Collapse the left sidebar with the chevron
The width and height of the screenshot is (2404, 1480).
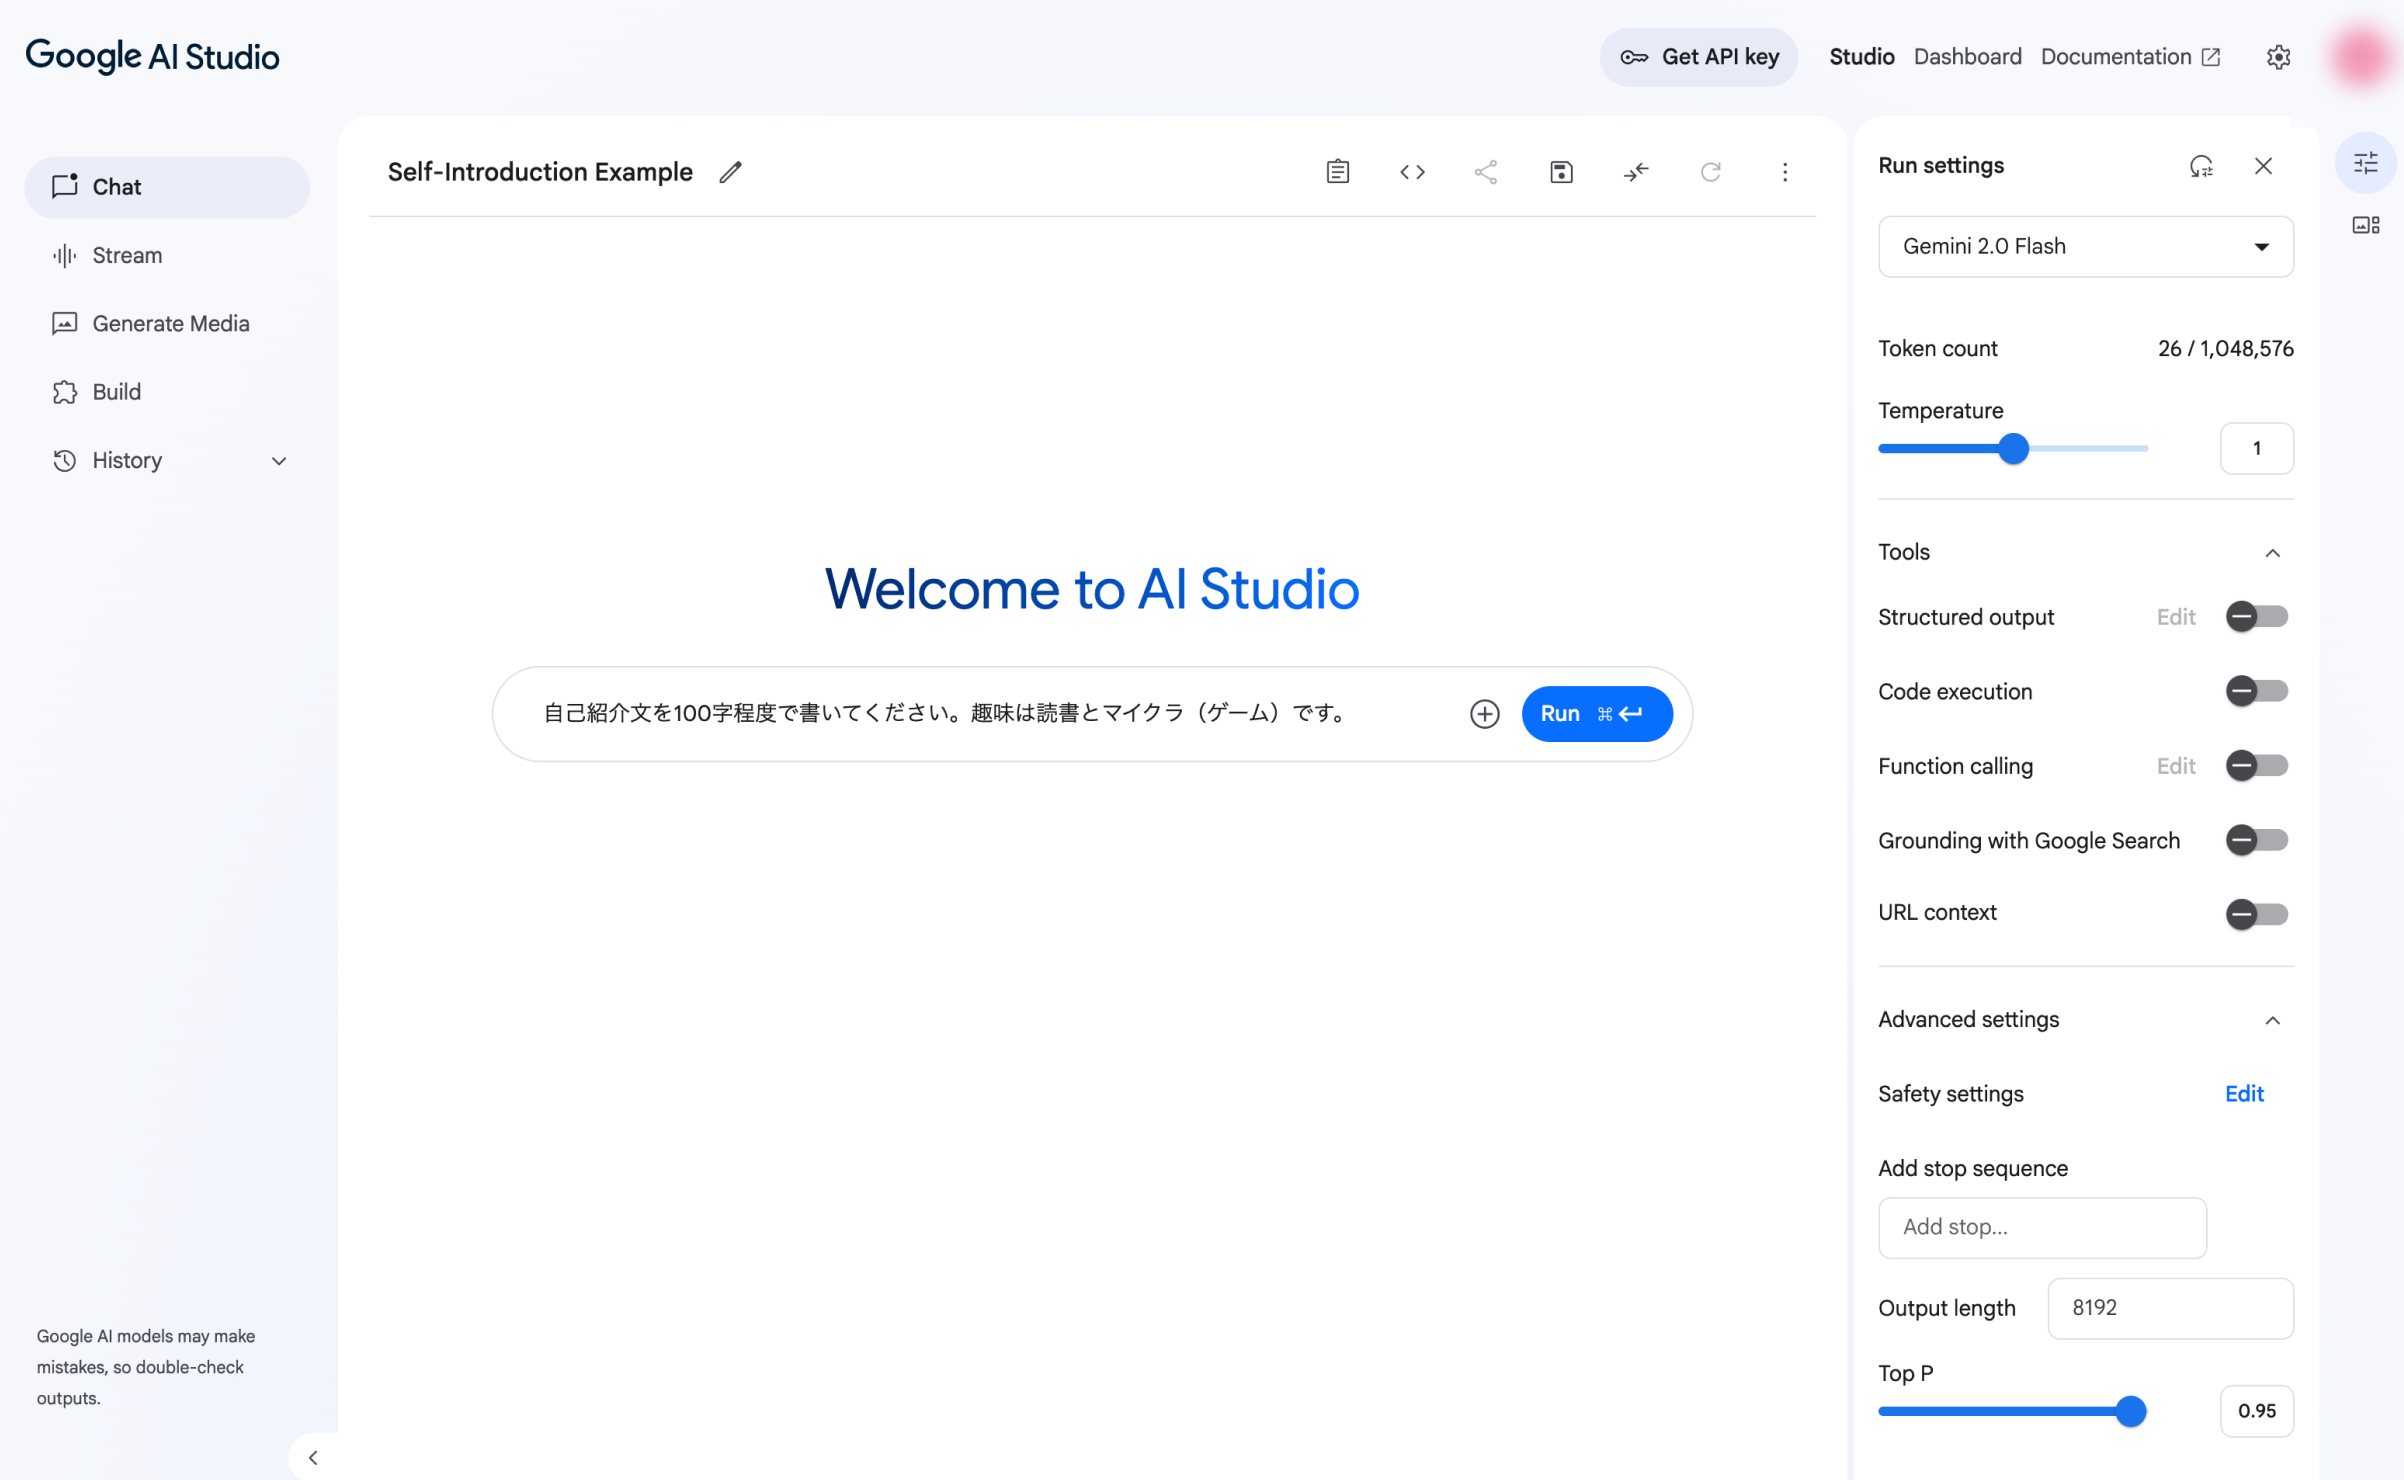pyautogui.click(x=313, y=1457)
